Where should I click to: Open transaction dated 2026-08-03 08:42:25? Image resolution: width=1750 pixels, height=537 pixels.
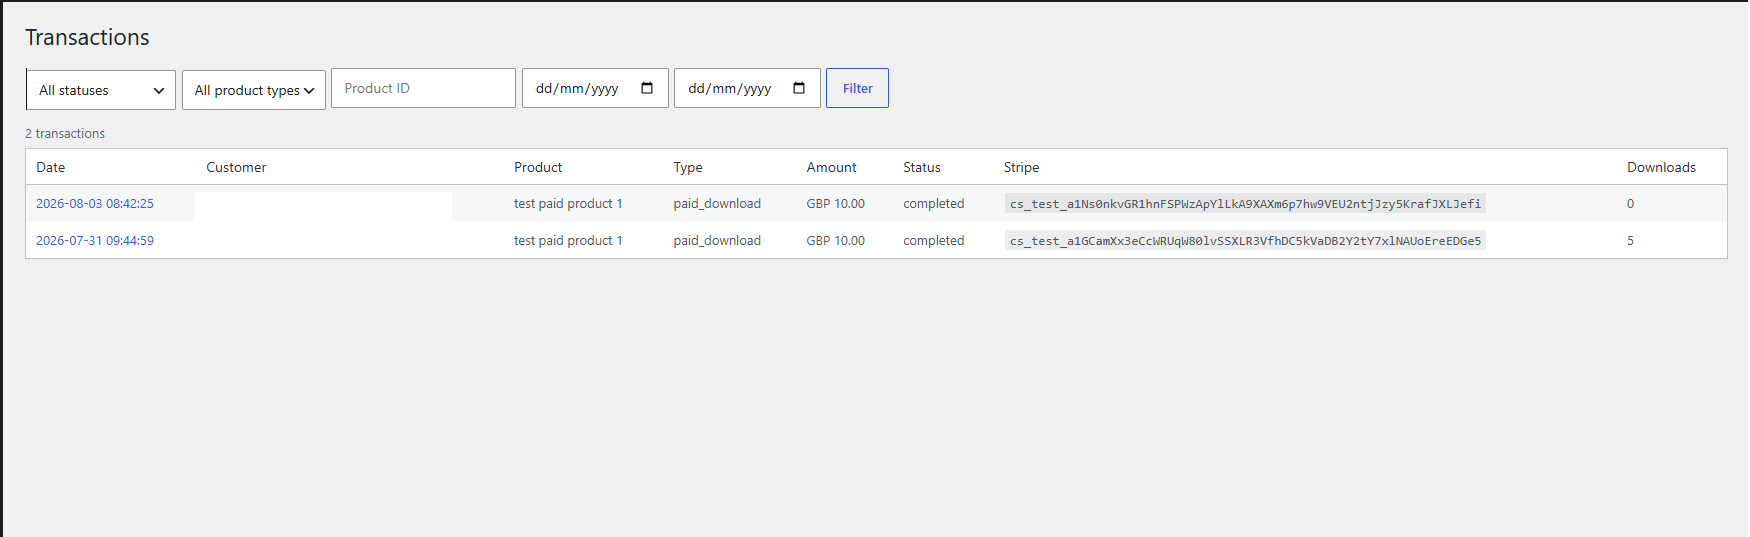[x=95, y=203]
